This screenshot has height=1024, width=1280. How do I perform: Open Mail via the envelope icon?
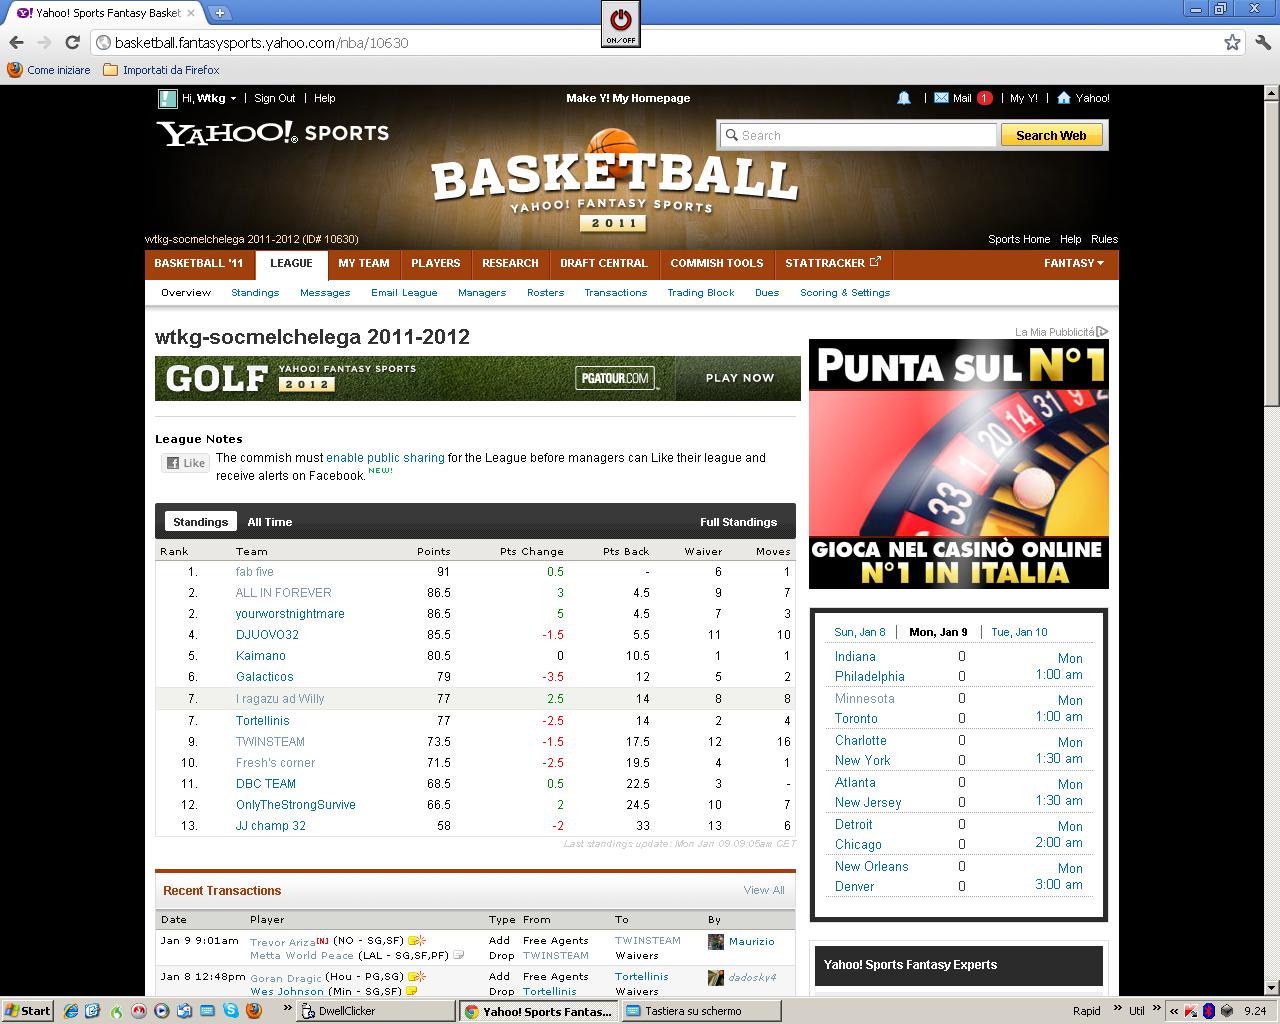941,98
